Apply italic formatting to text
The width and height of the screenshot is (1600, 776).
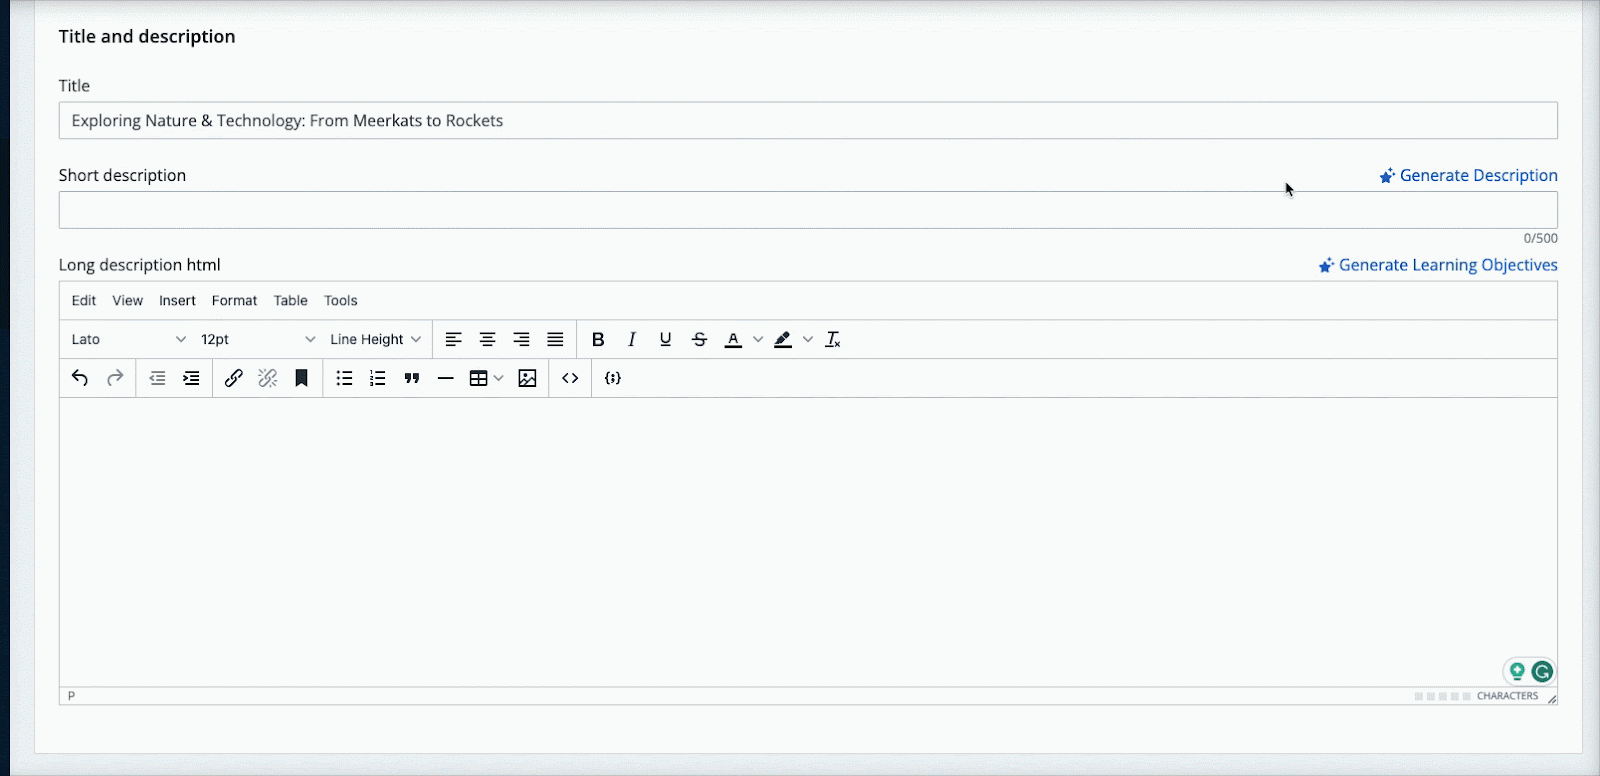pos(632,339)
